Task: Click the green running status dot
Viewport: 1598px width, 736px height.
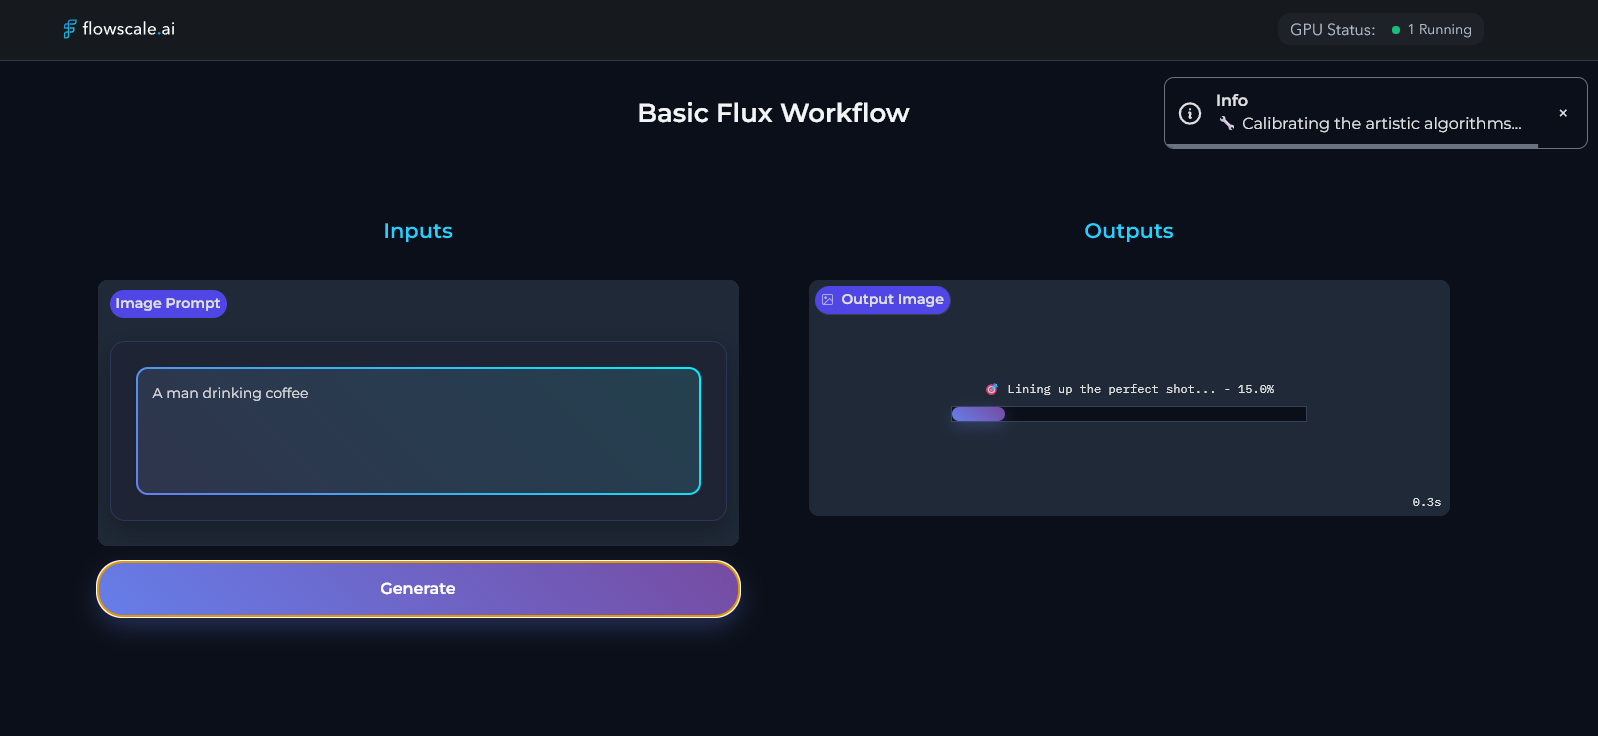Action: coord(1396,30)
